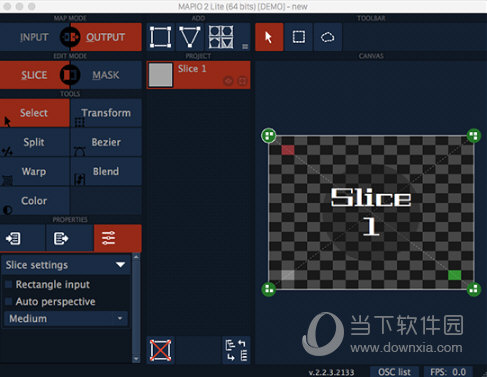Activate the Bezier tool

[106, 142]
